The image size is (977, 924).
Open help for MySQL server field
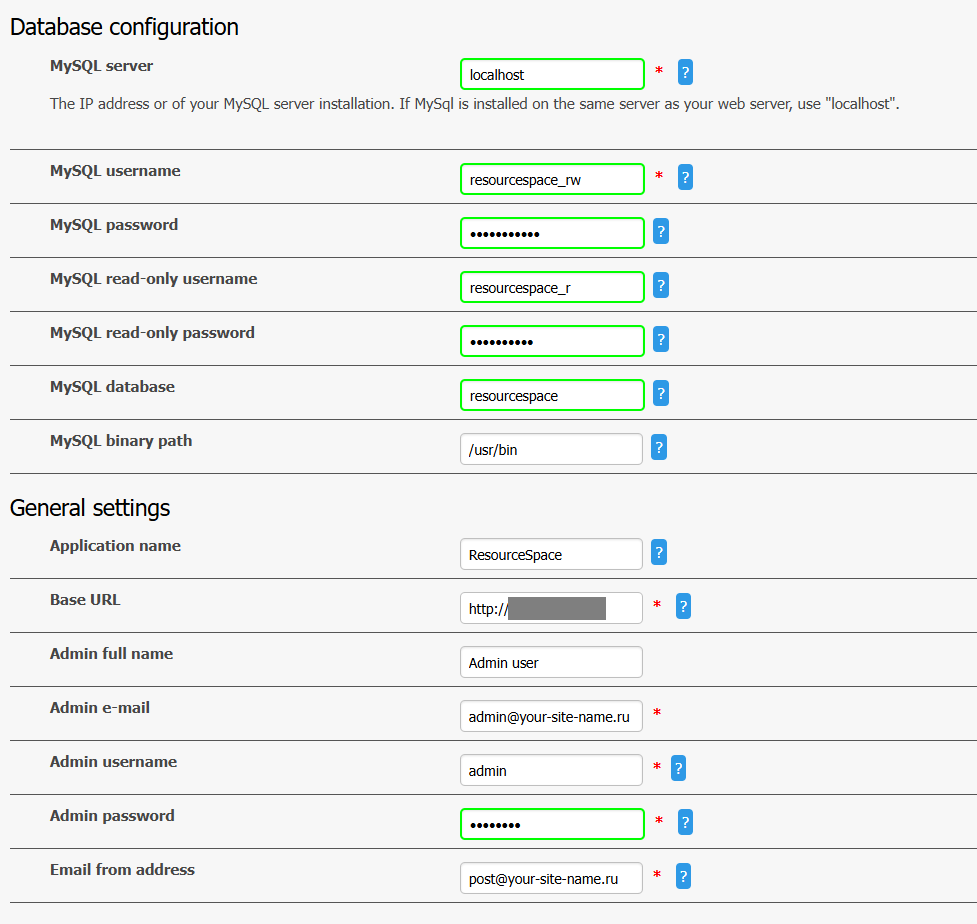coord(685,73)
